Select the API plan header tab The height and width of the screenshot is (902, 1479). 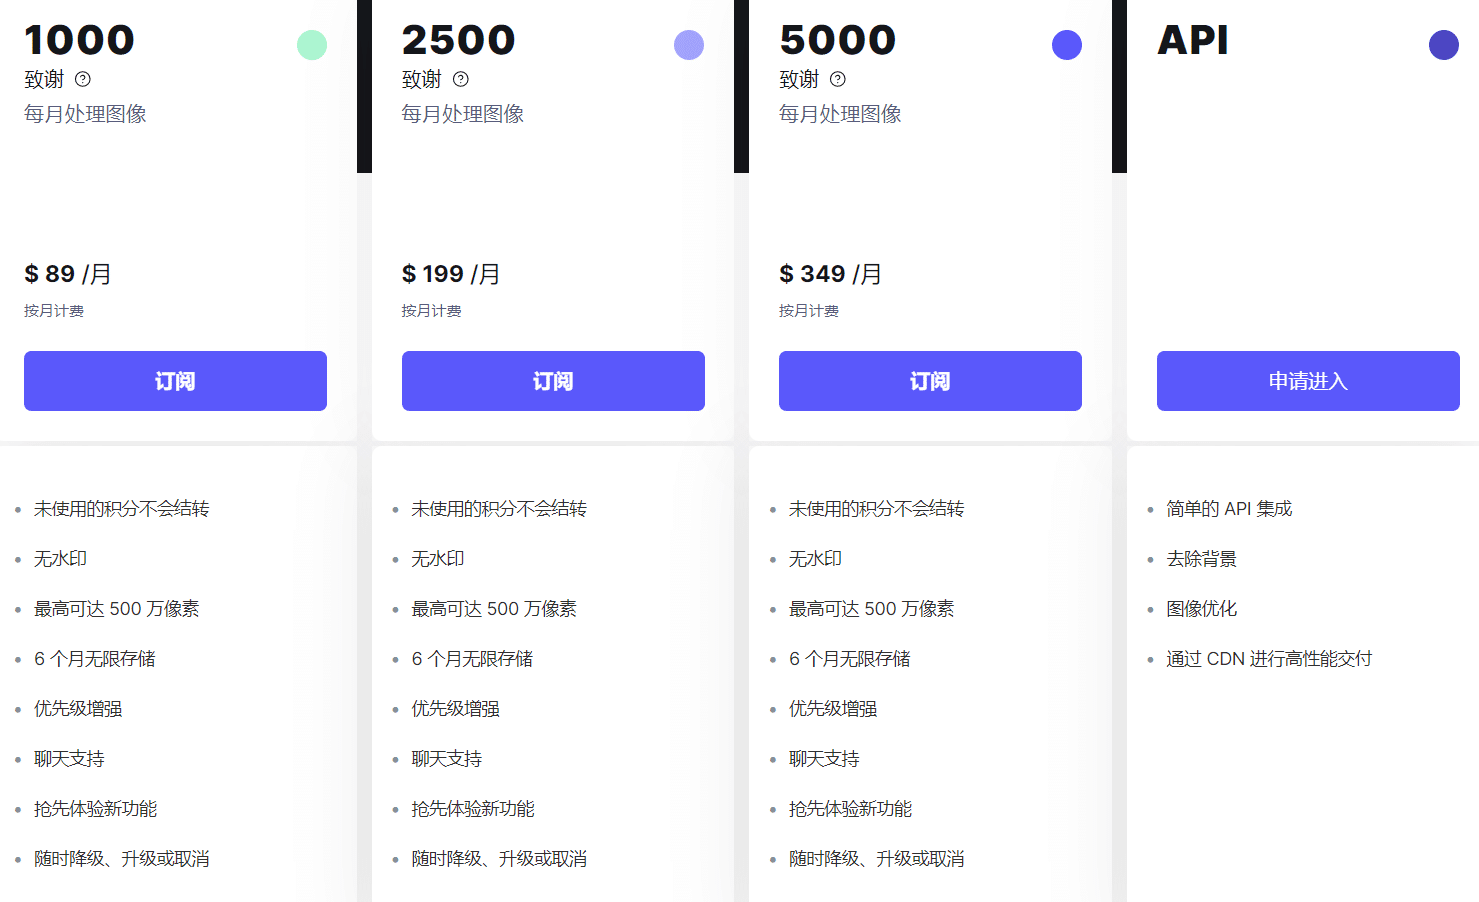(x=1192, y=42)
